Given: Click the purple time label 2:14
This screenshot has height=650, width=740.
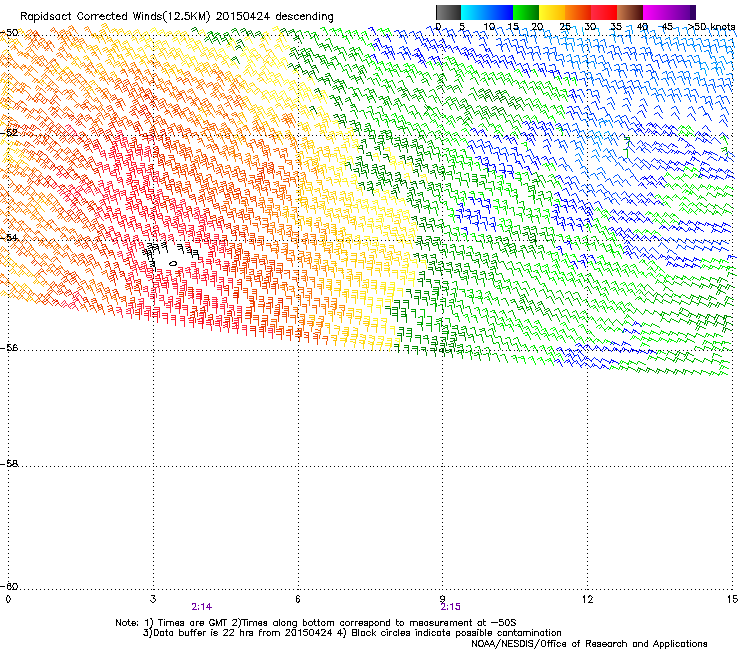Looking at the screenshot, I should pyautogui.click(x=202, y=607).
